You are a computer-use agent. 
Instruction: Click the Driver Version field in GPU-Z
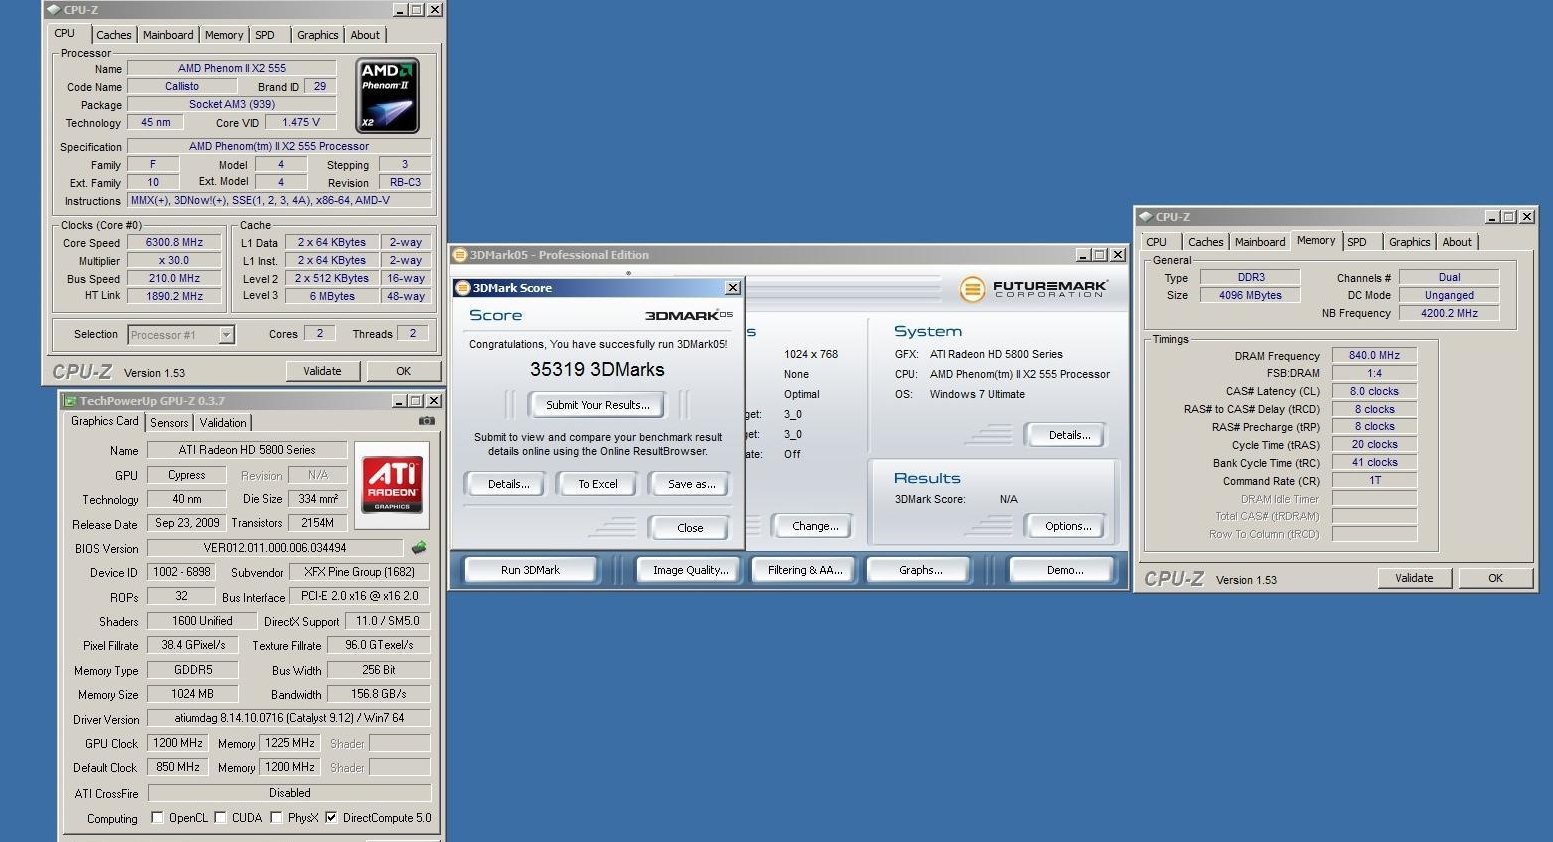(289, 718)
